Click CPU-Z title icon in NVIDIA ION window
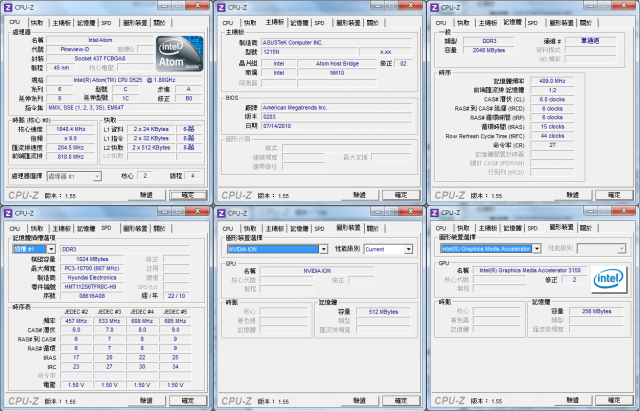Viewport: 640px width, 411px height. coord(221,213)
